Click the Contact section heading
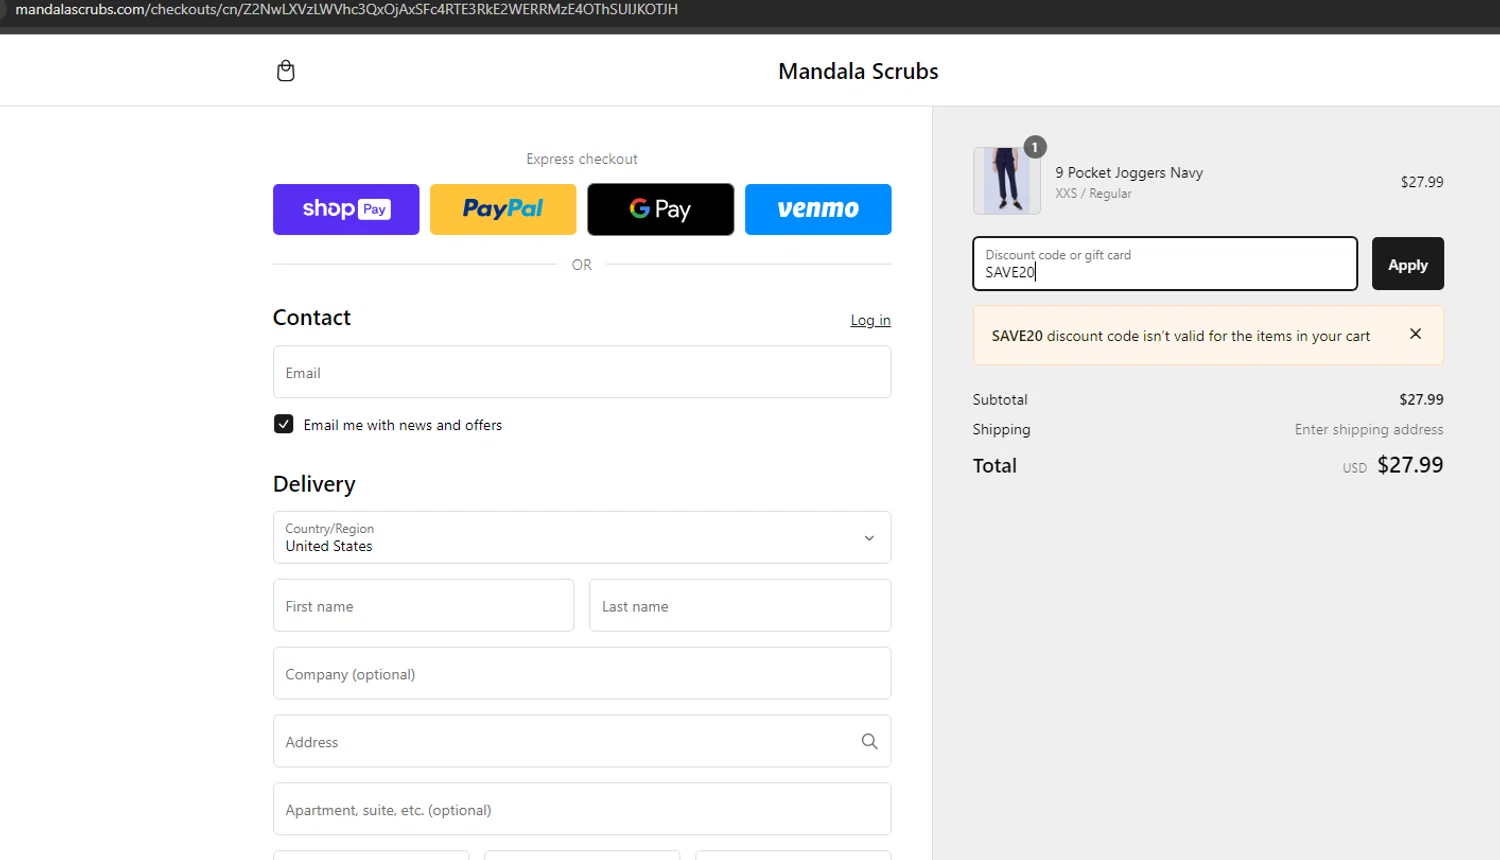Viewport: 1500px width, 860px height. [x=312, y=318]
